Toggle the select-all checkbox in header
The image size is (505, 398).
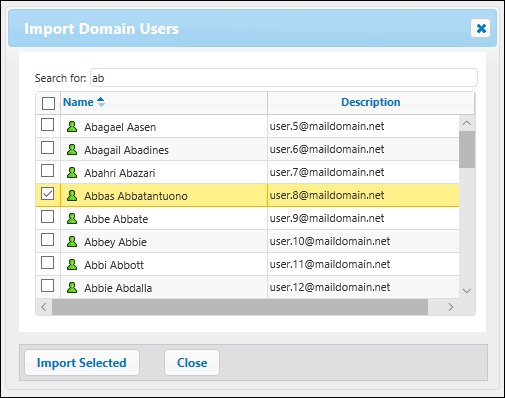tap(48, 103)
